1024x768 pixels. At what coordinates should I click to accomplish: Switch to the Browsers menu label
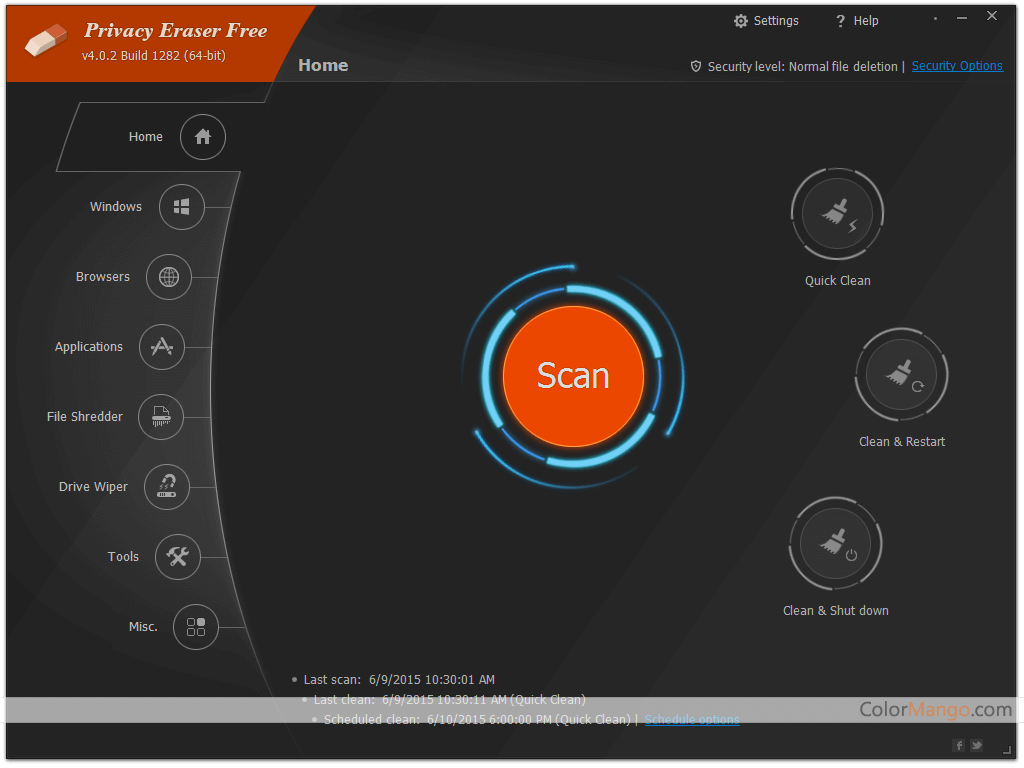pyautogui.click(x=103, y=276)
